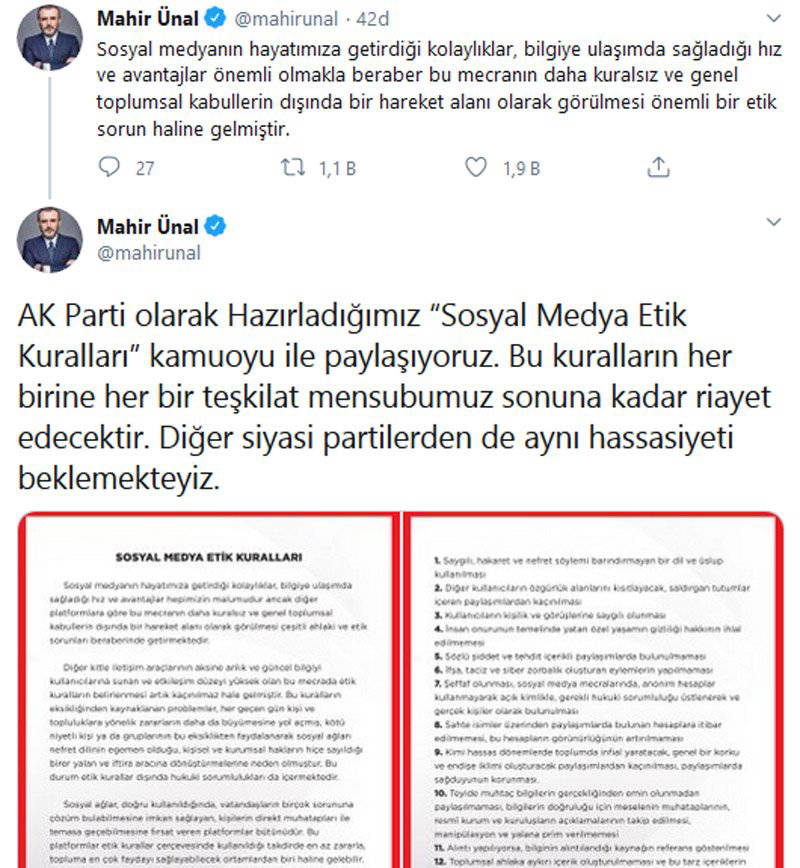This screenshot has width=800, height=868.
Task: View the 27 replies count
Action: click(145, 168)
